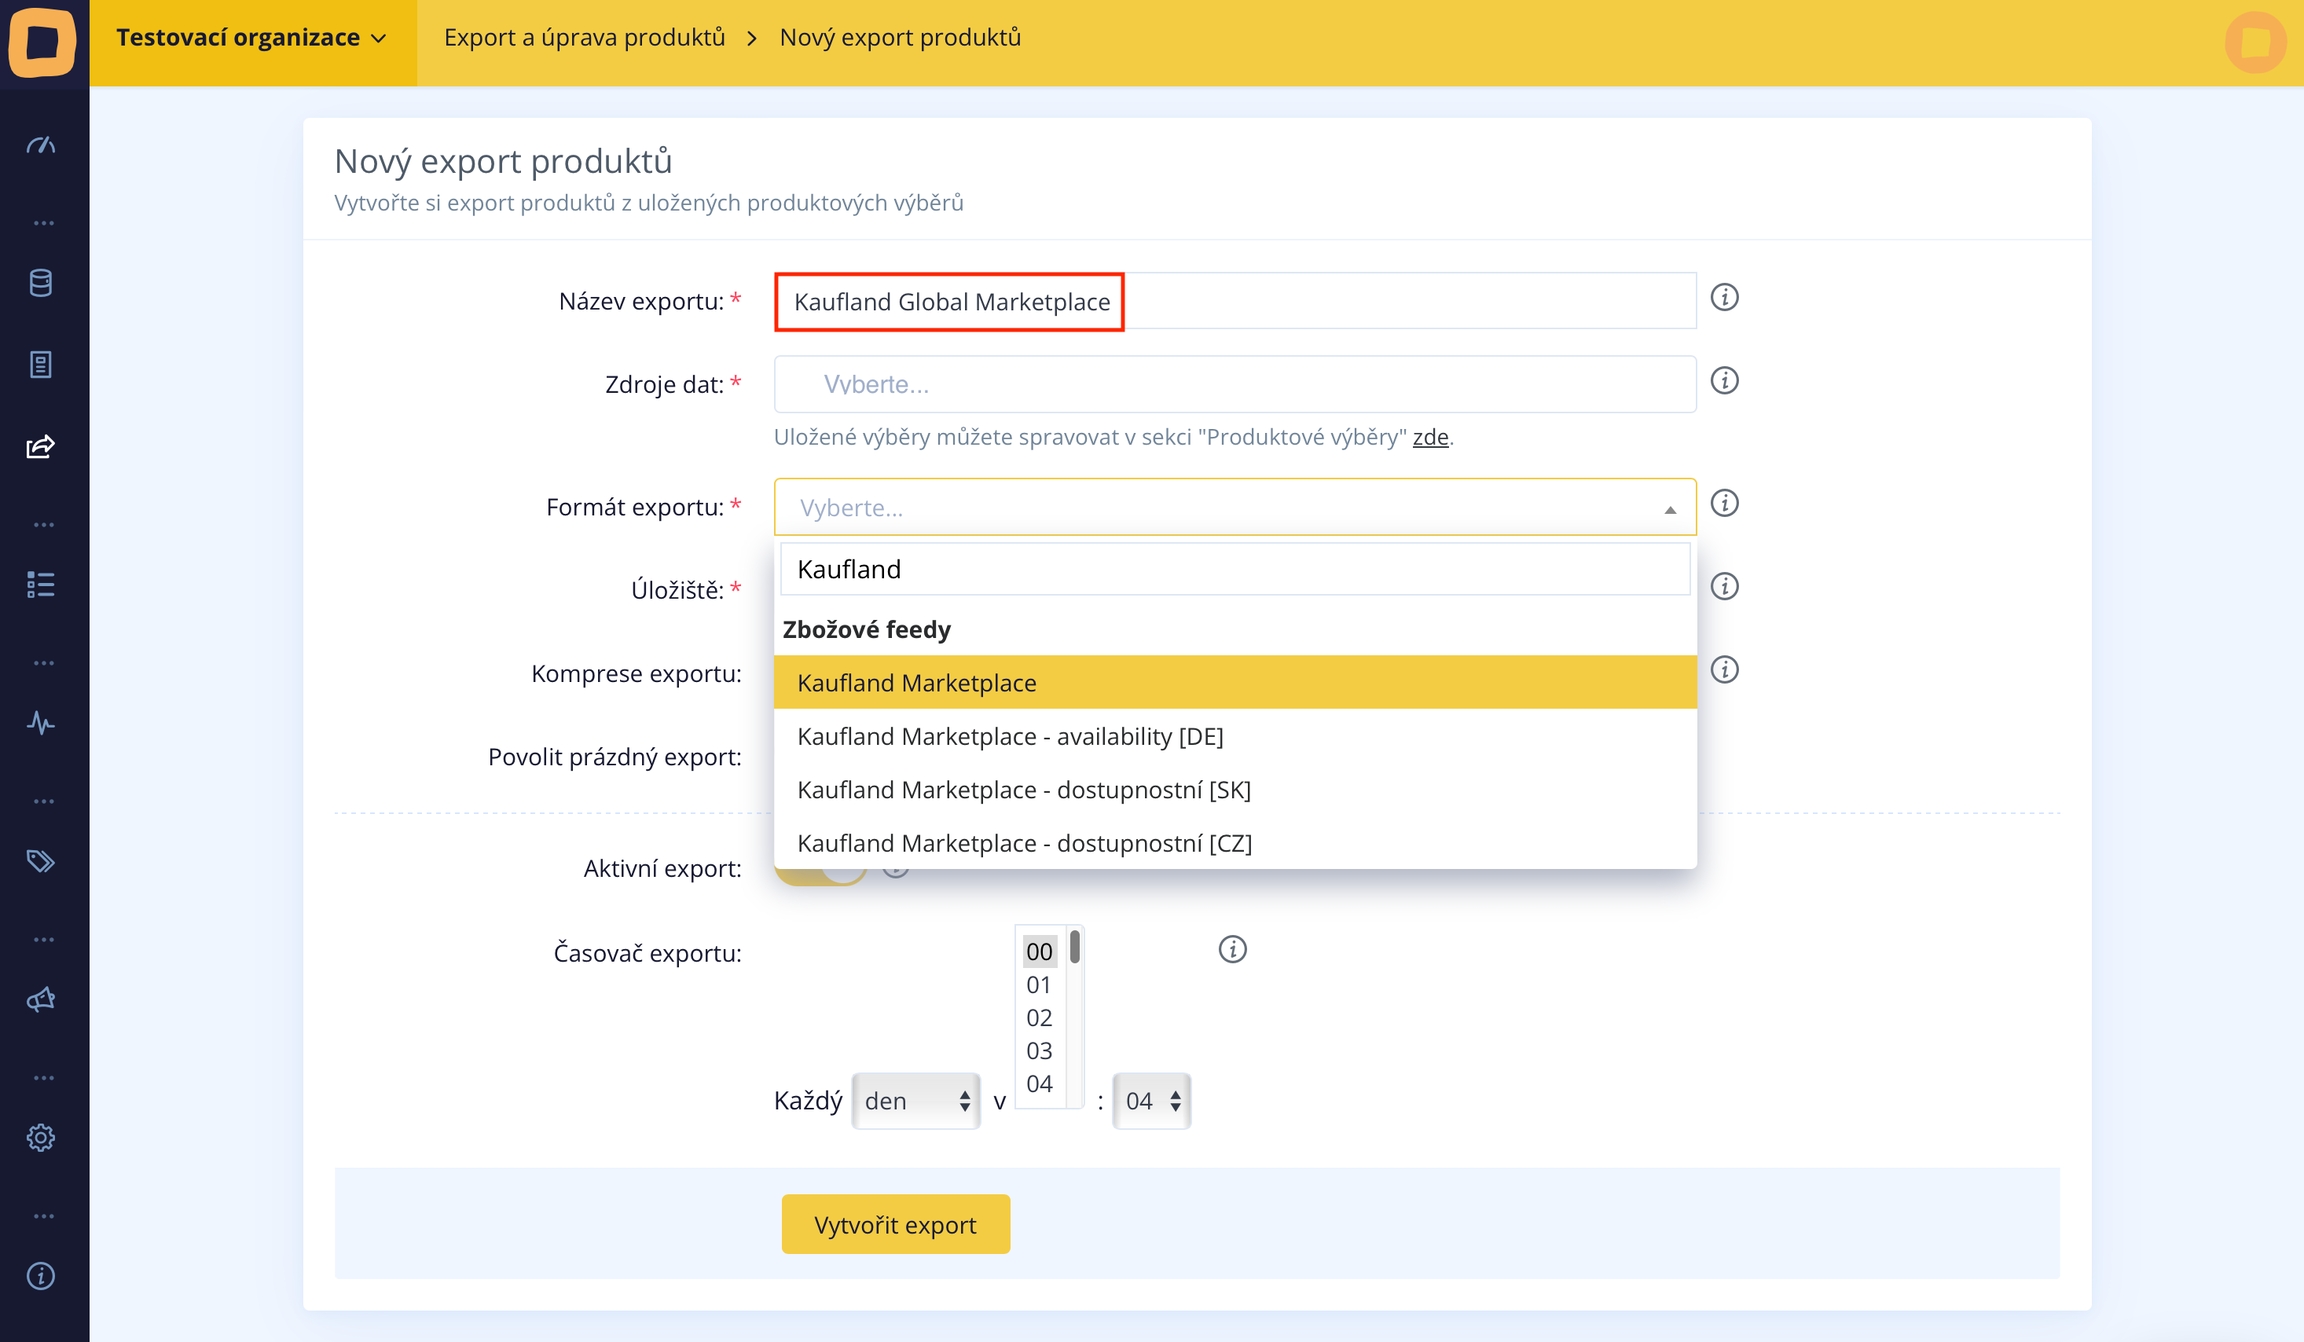The width and height of the screenshot is (2304, 1342).
Task: Open the document icon in sidebar
Action: pos(40,365)
